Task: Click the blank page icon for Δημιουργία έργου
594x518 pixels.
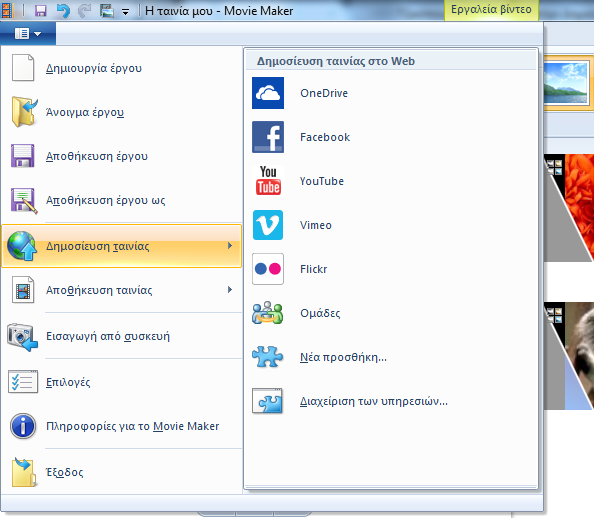Action: [23, 68]
